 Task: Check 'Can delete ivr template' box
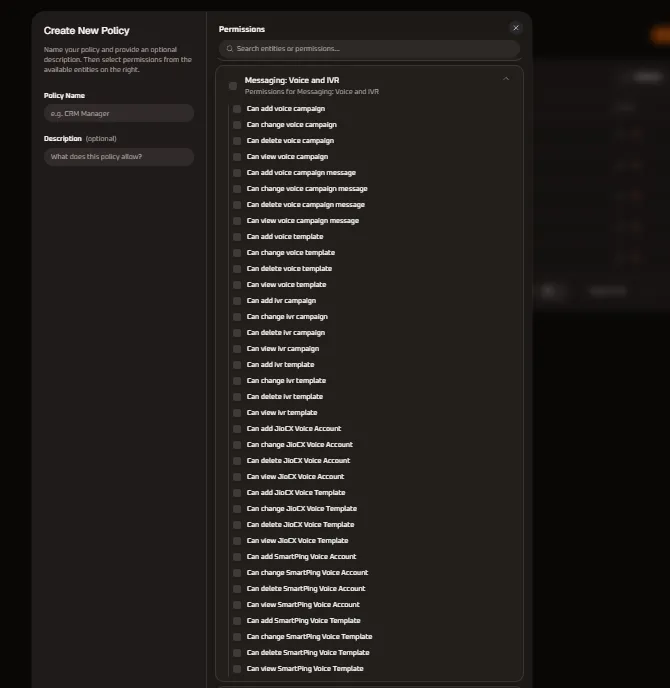pyautogui.click(x=237, y=397)
